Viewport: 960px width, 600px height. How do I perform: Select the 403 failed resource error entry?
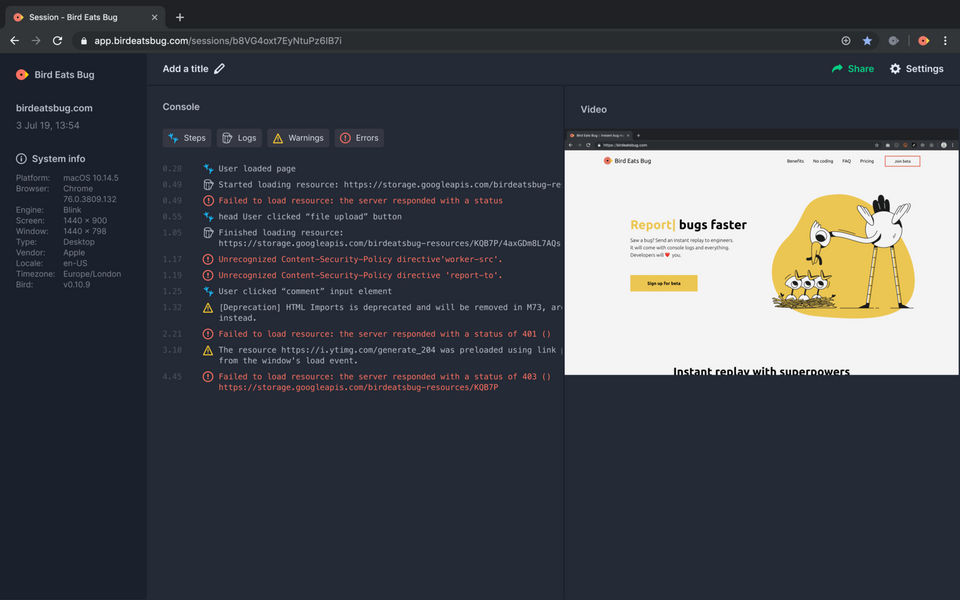385,377
